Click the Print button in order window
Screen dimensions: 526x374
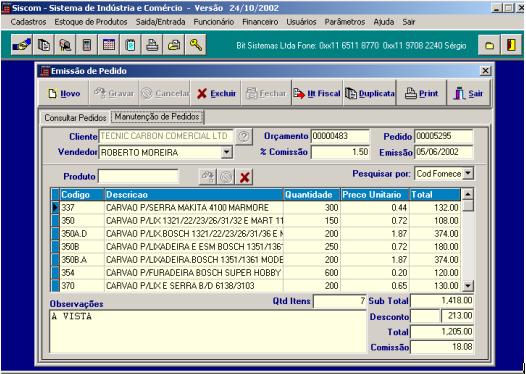click(x=422, y=93)
